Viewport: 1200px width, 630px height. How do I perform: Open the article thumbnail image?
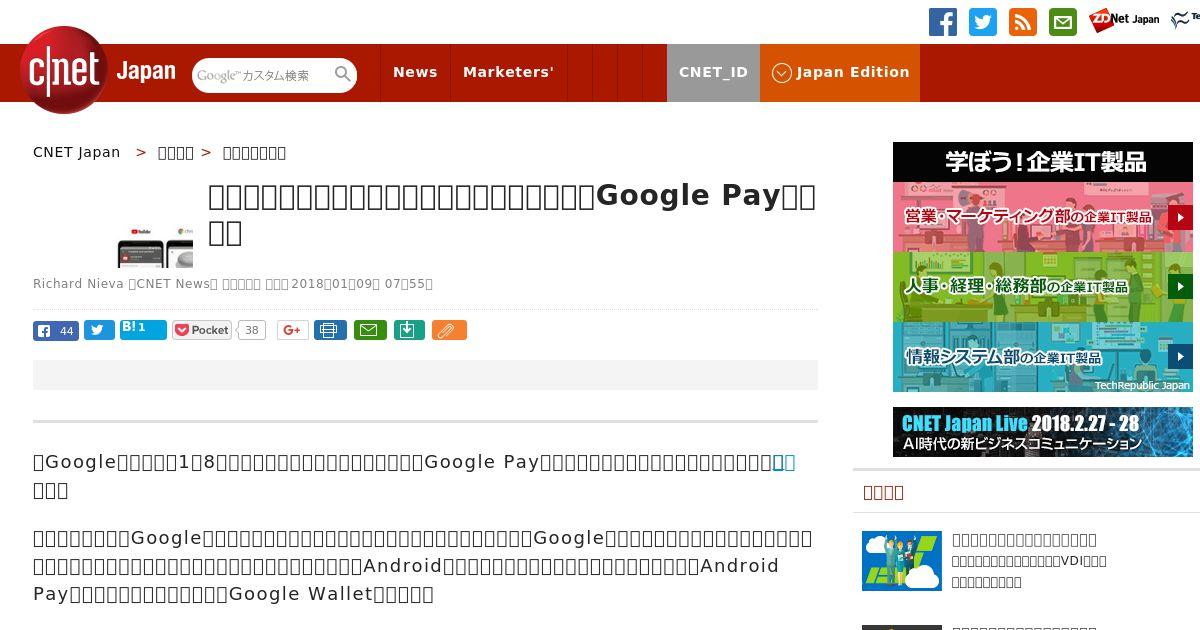(155, 246)
